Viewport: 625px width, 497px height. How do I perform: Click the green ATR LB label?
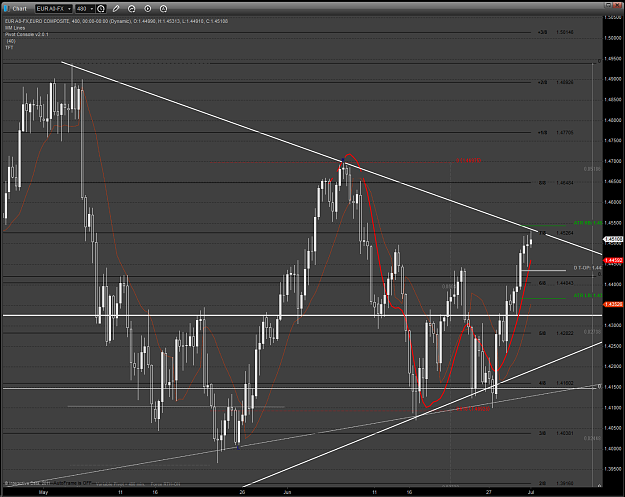tap(588, 295)
